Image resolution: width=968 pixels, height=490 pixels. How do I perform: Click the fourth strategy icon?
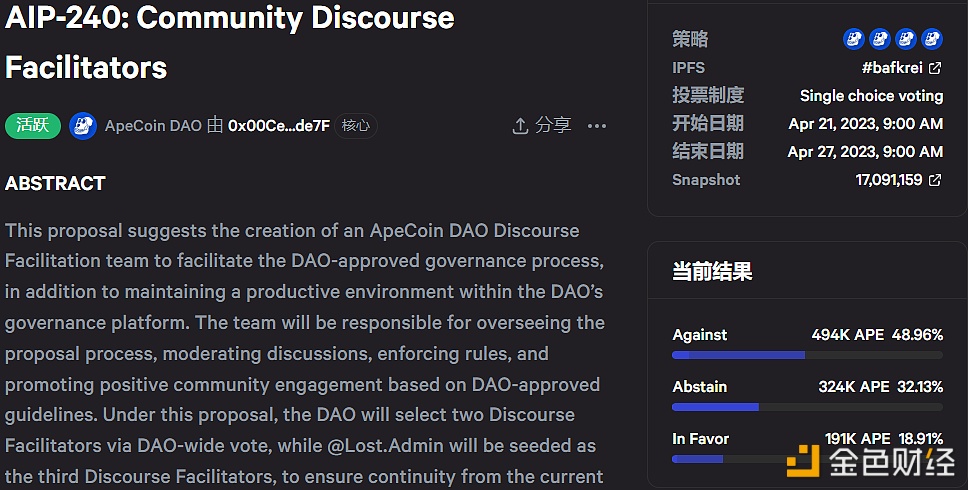coord(932,39)
